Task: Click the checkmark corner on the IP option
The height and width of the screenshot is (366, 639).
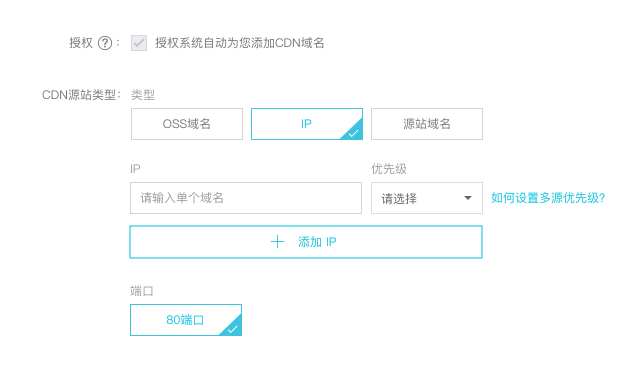Action: [x=354, y=132]
